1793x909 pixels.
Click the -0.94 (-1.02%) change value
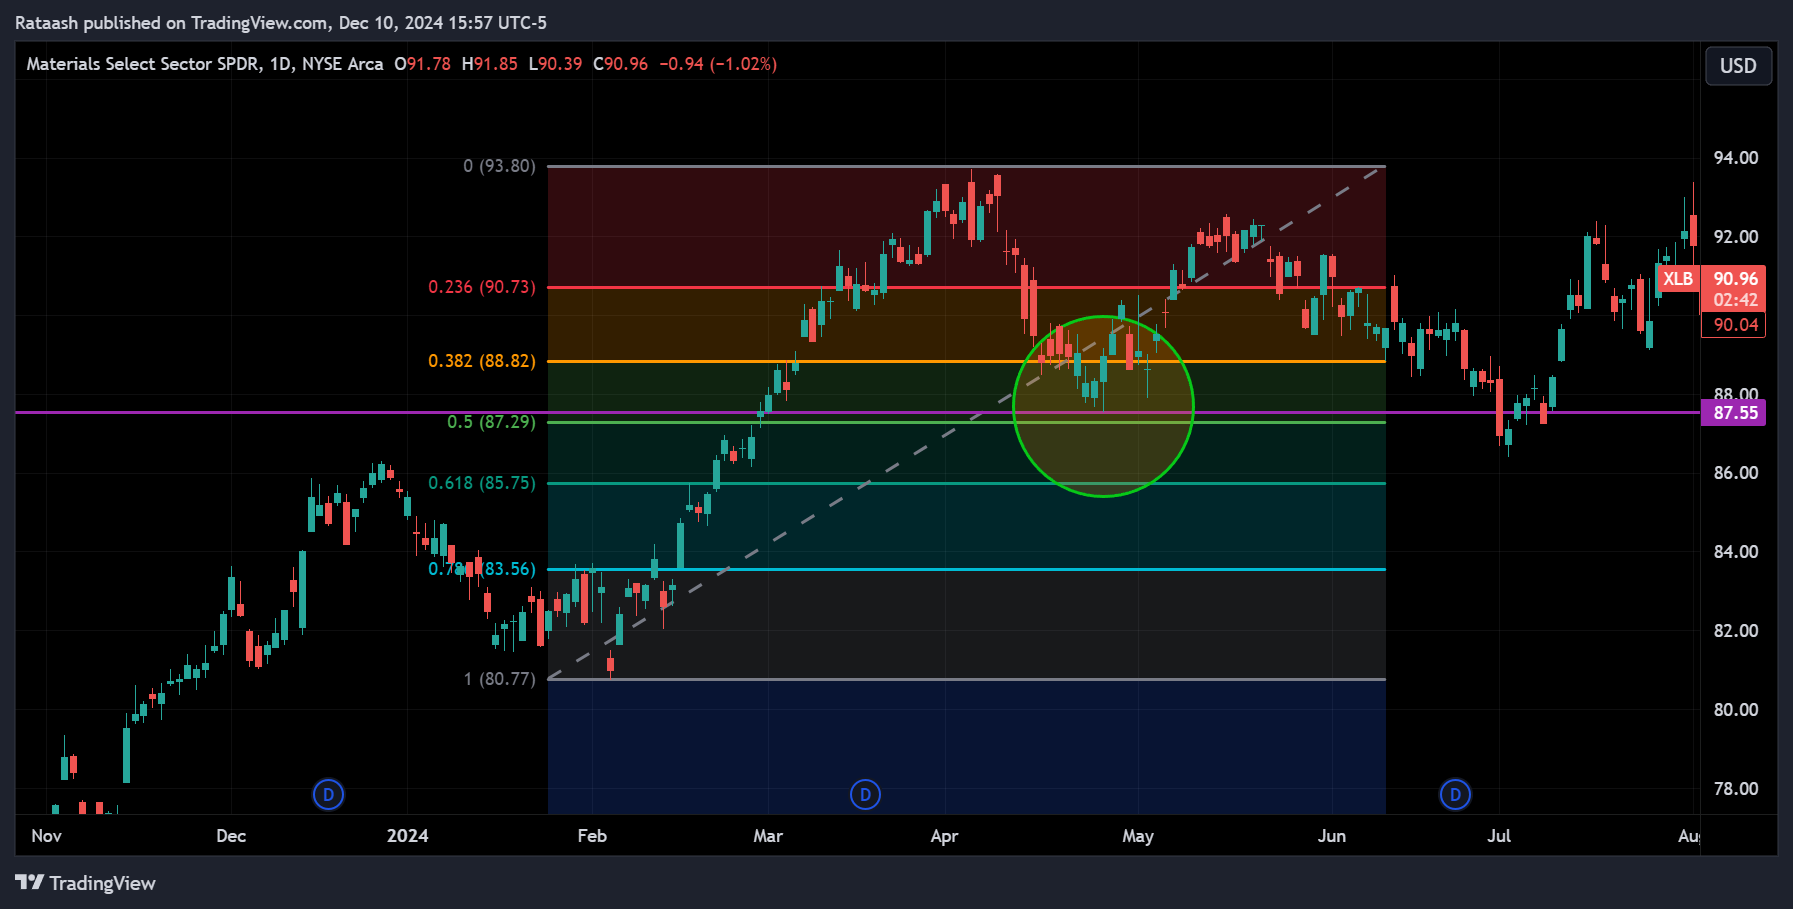click(x=718, y=64)
